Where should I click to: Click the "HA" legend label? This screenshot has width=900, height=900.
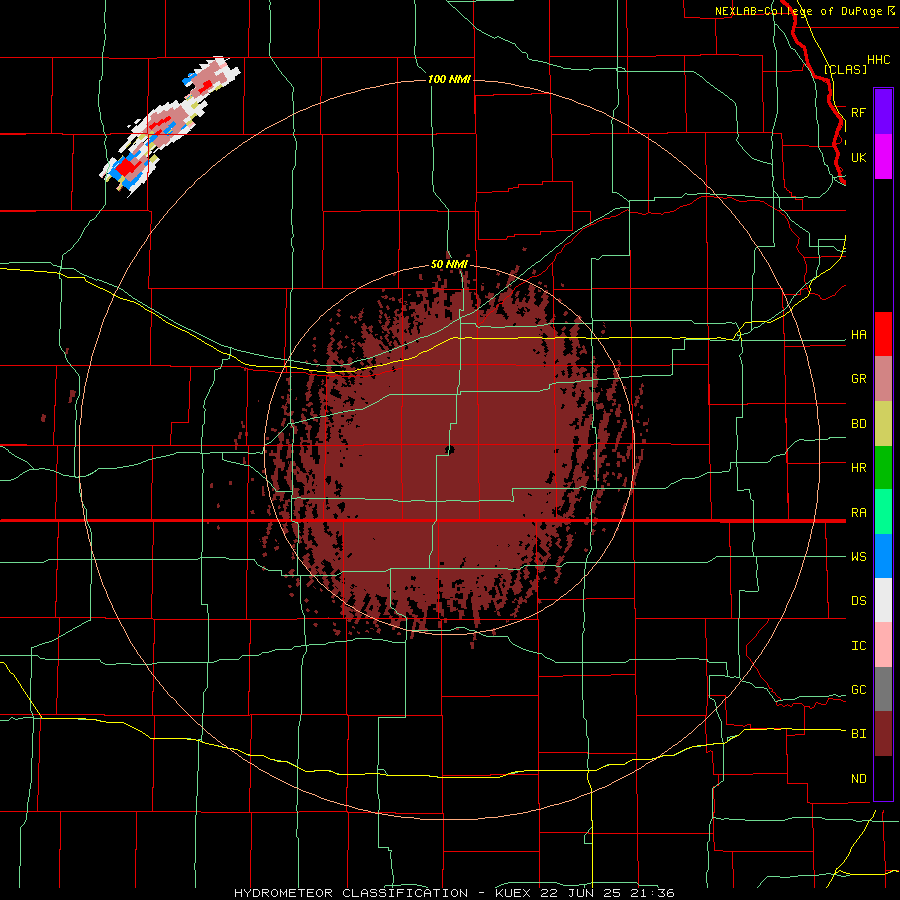pos(859,335)
